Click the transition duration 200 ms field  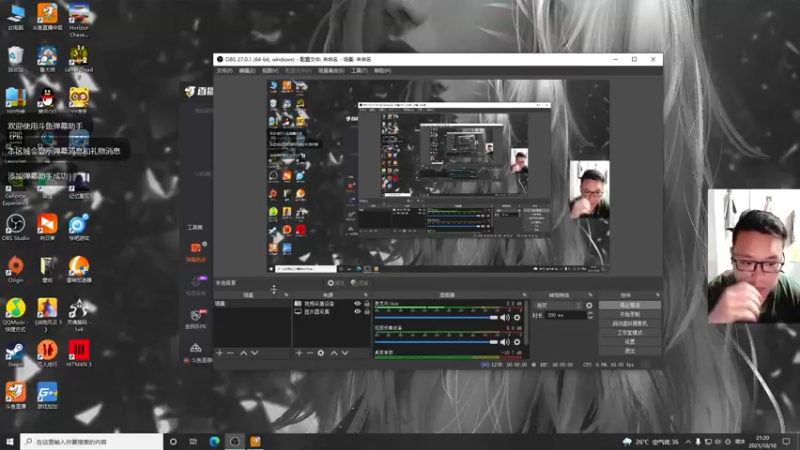pyautogui.click(x=565, y=315)
